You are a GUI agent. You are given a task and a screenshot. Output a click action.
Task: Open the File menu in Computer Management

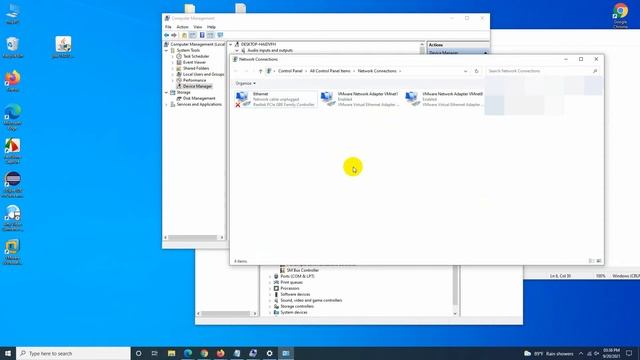click(168, 27)
